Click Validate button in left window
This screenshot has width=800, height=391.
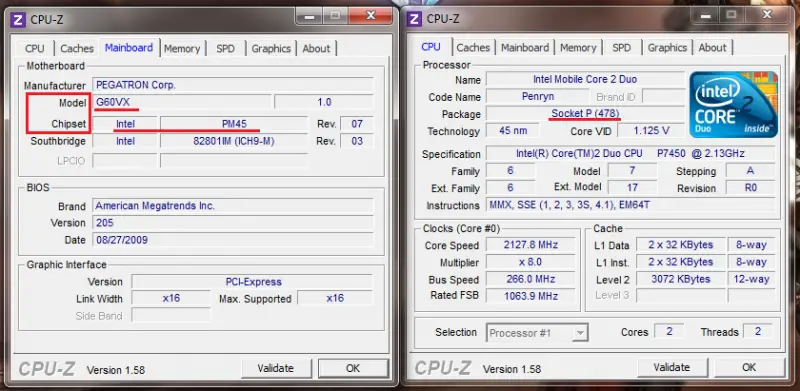276,368
